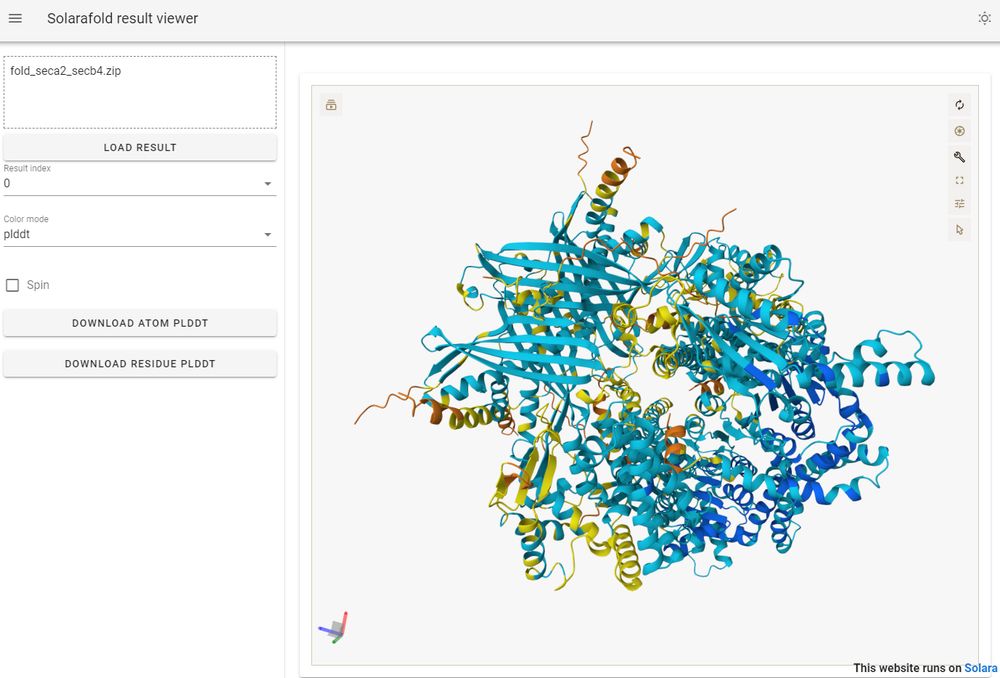The height and width of the screenshot is (678, 1000).
Task: Toggle selection mode with the cursor icon
Action: click(959, 230)
